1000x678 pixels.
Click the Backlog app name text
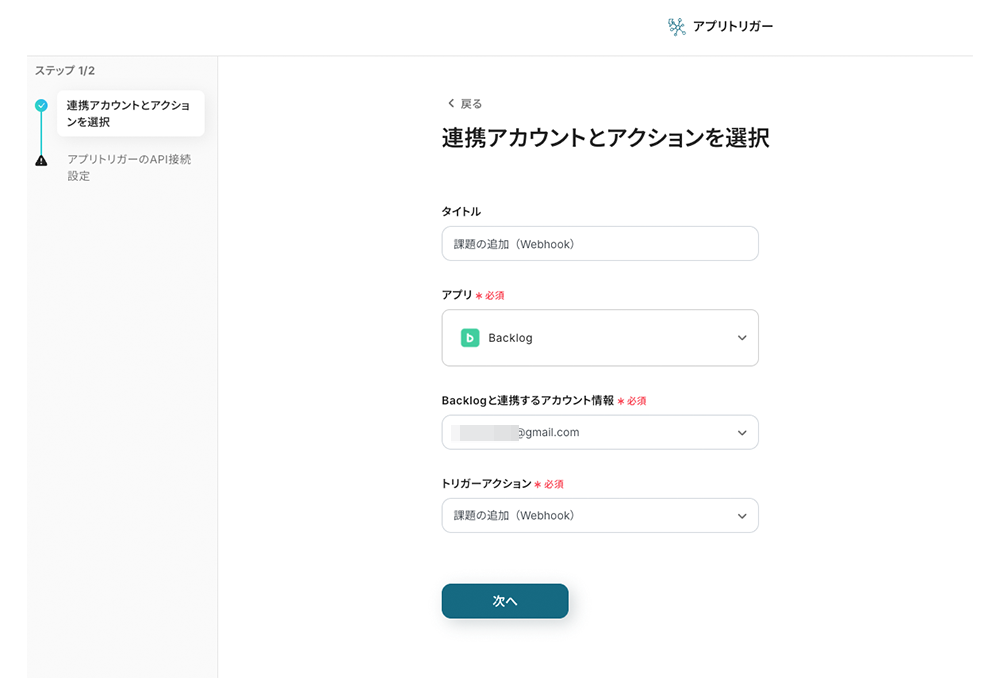pyautogui.click(x=510, y=338)
